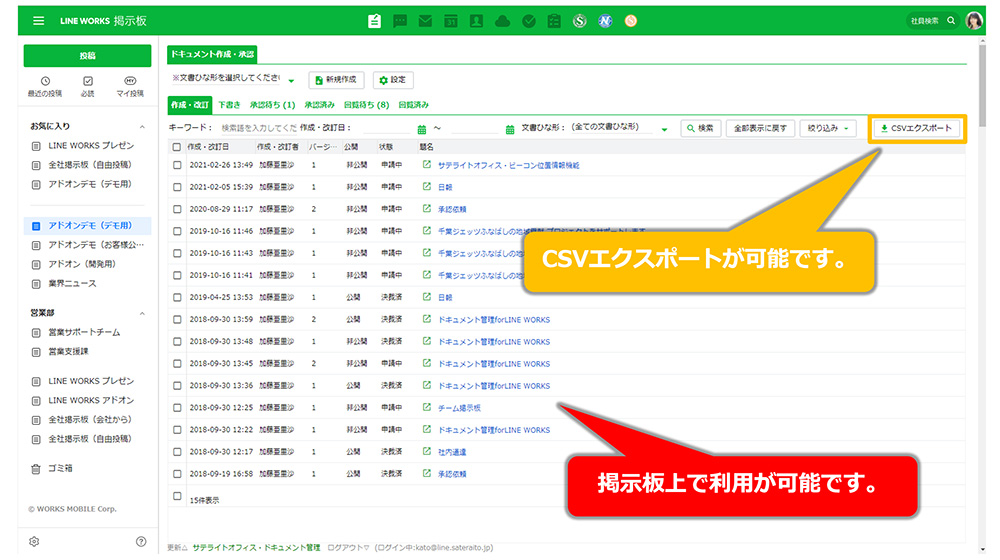Open the mail envelope icon
Screen dimensions: 1000x560
click(x=425, y=21)
